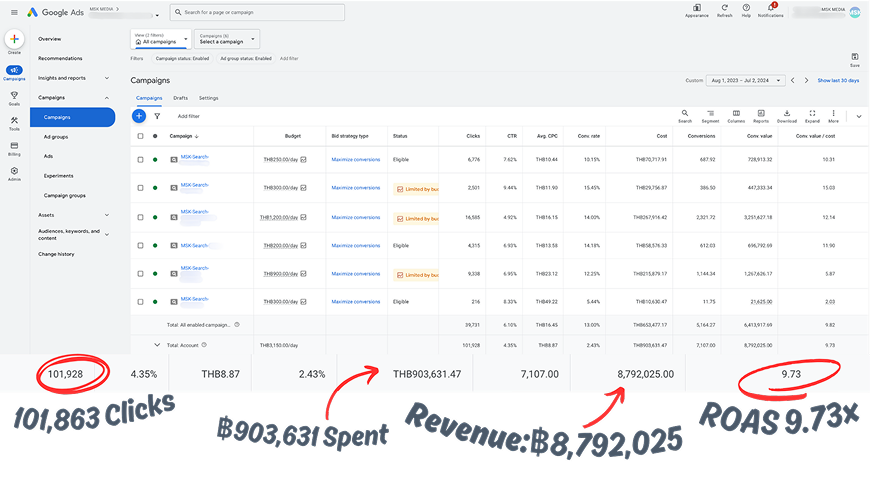
Task: Click Show last 30 days link
Action: click(x=838, y=80)
